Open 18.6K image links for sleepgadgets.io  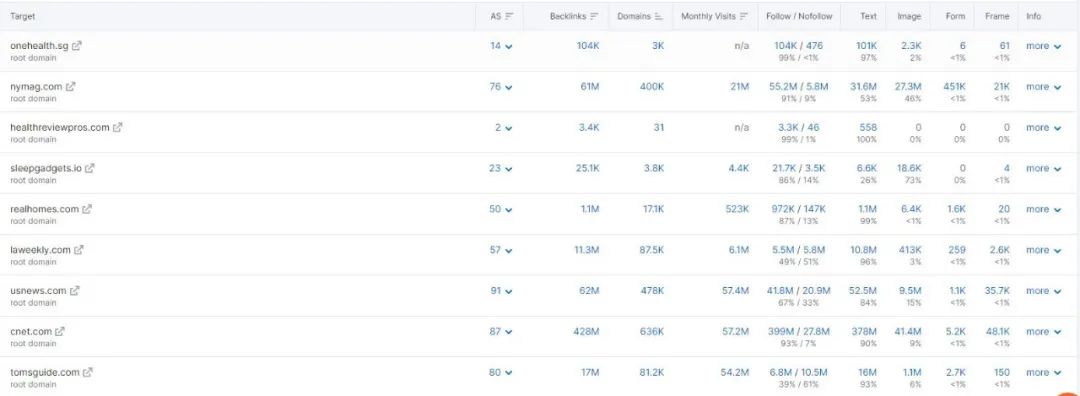pos(909,168)
